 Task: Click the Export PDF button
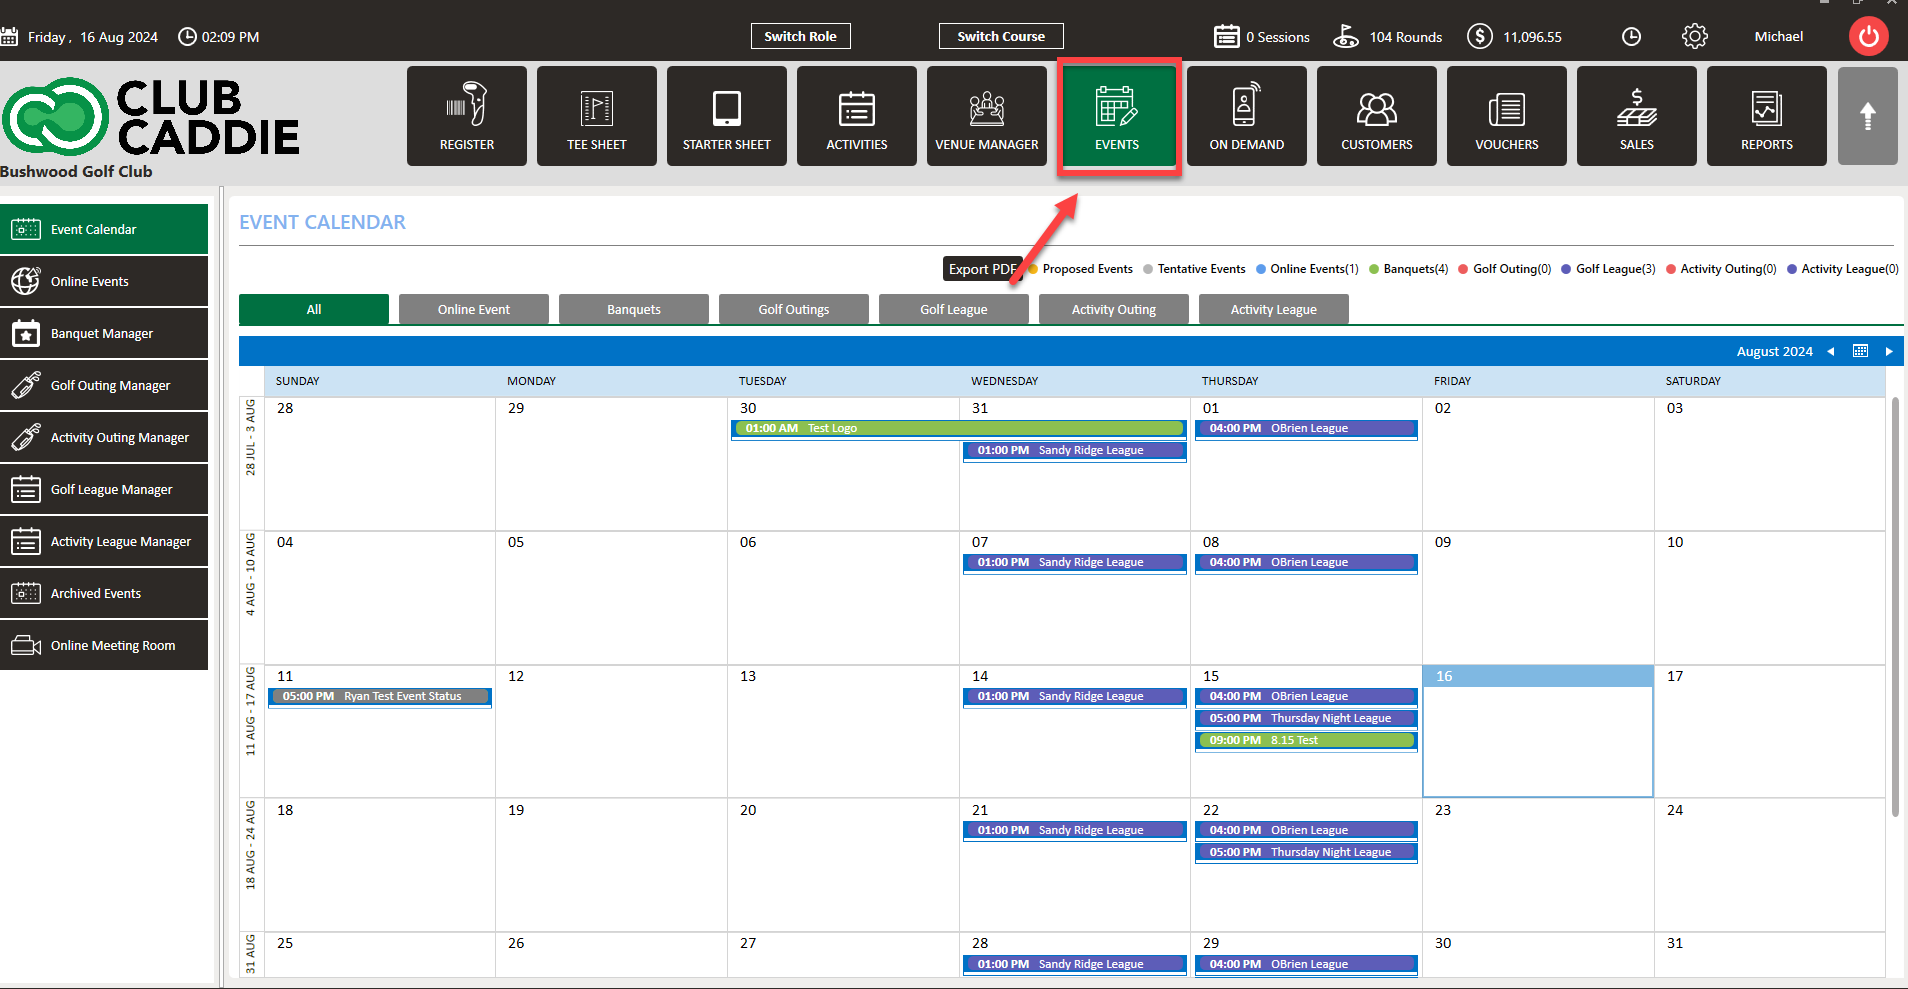pyautogui.click(x=982, y=269)
